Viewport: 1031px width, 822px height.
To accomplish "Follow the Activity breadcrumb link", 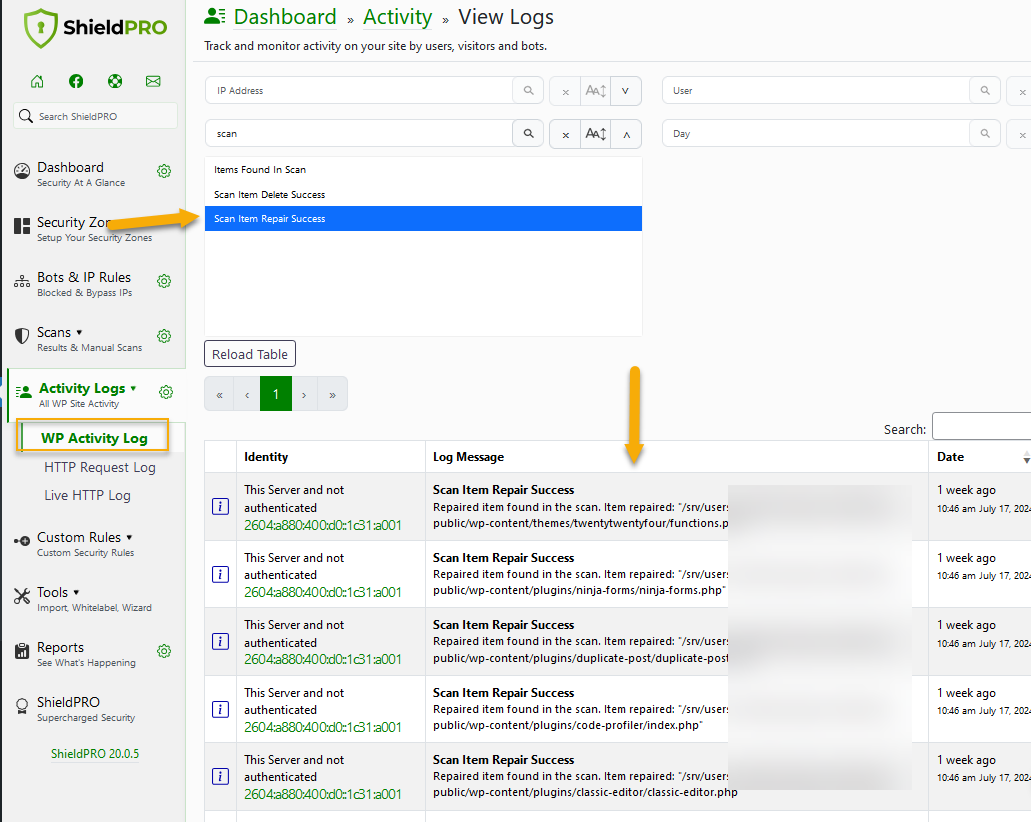I will [x=397, y=16].
